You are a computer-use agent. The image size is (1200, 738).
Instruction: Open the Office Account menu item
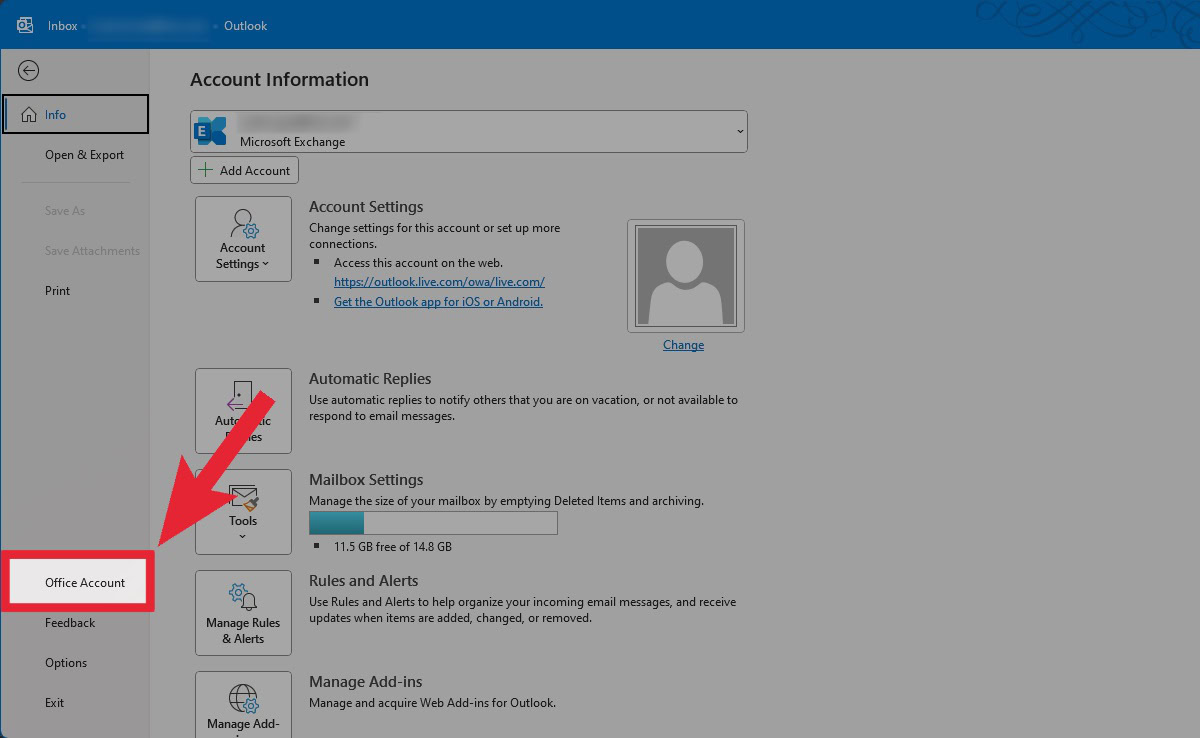coord(85,583)
